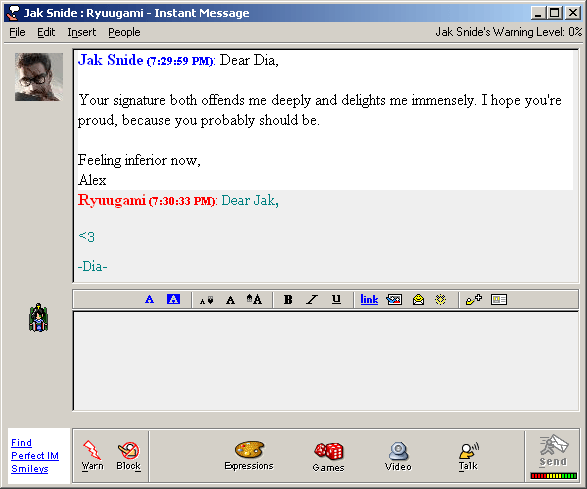The height and width of the screenshot is (489, 587).
Task: Click the shrink font size icon
Action: tap(206, 300)
